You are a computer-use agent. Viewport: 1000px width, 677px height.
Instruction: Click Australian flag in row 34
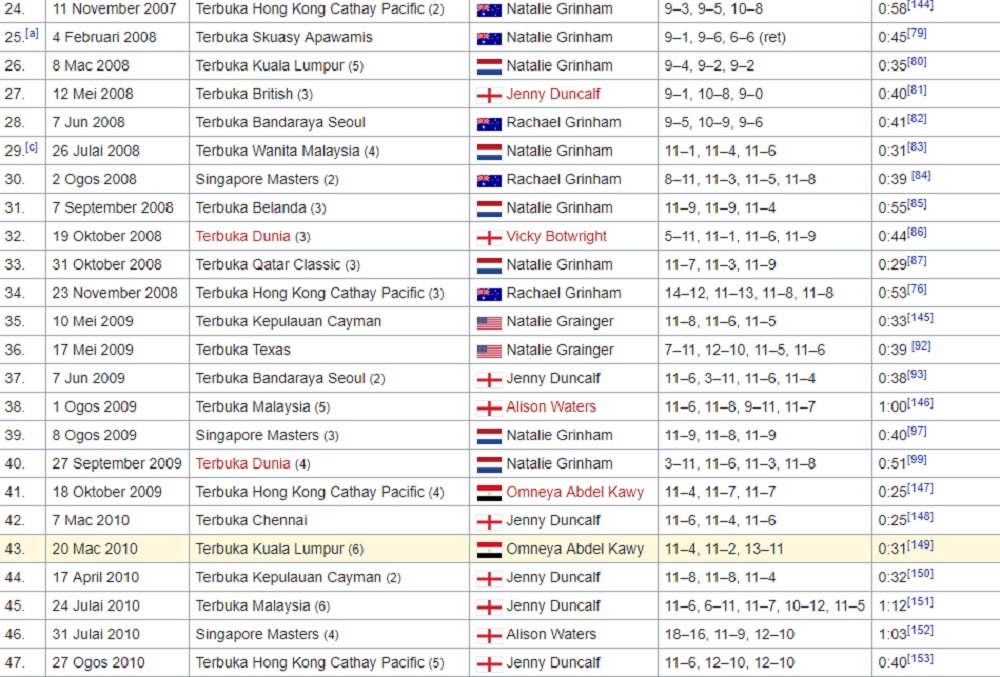tap(489, 294)
